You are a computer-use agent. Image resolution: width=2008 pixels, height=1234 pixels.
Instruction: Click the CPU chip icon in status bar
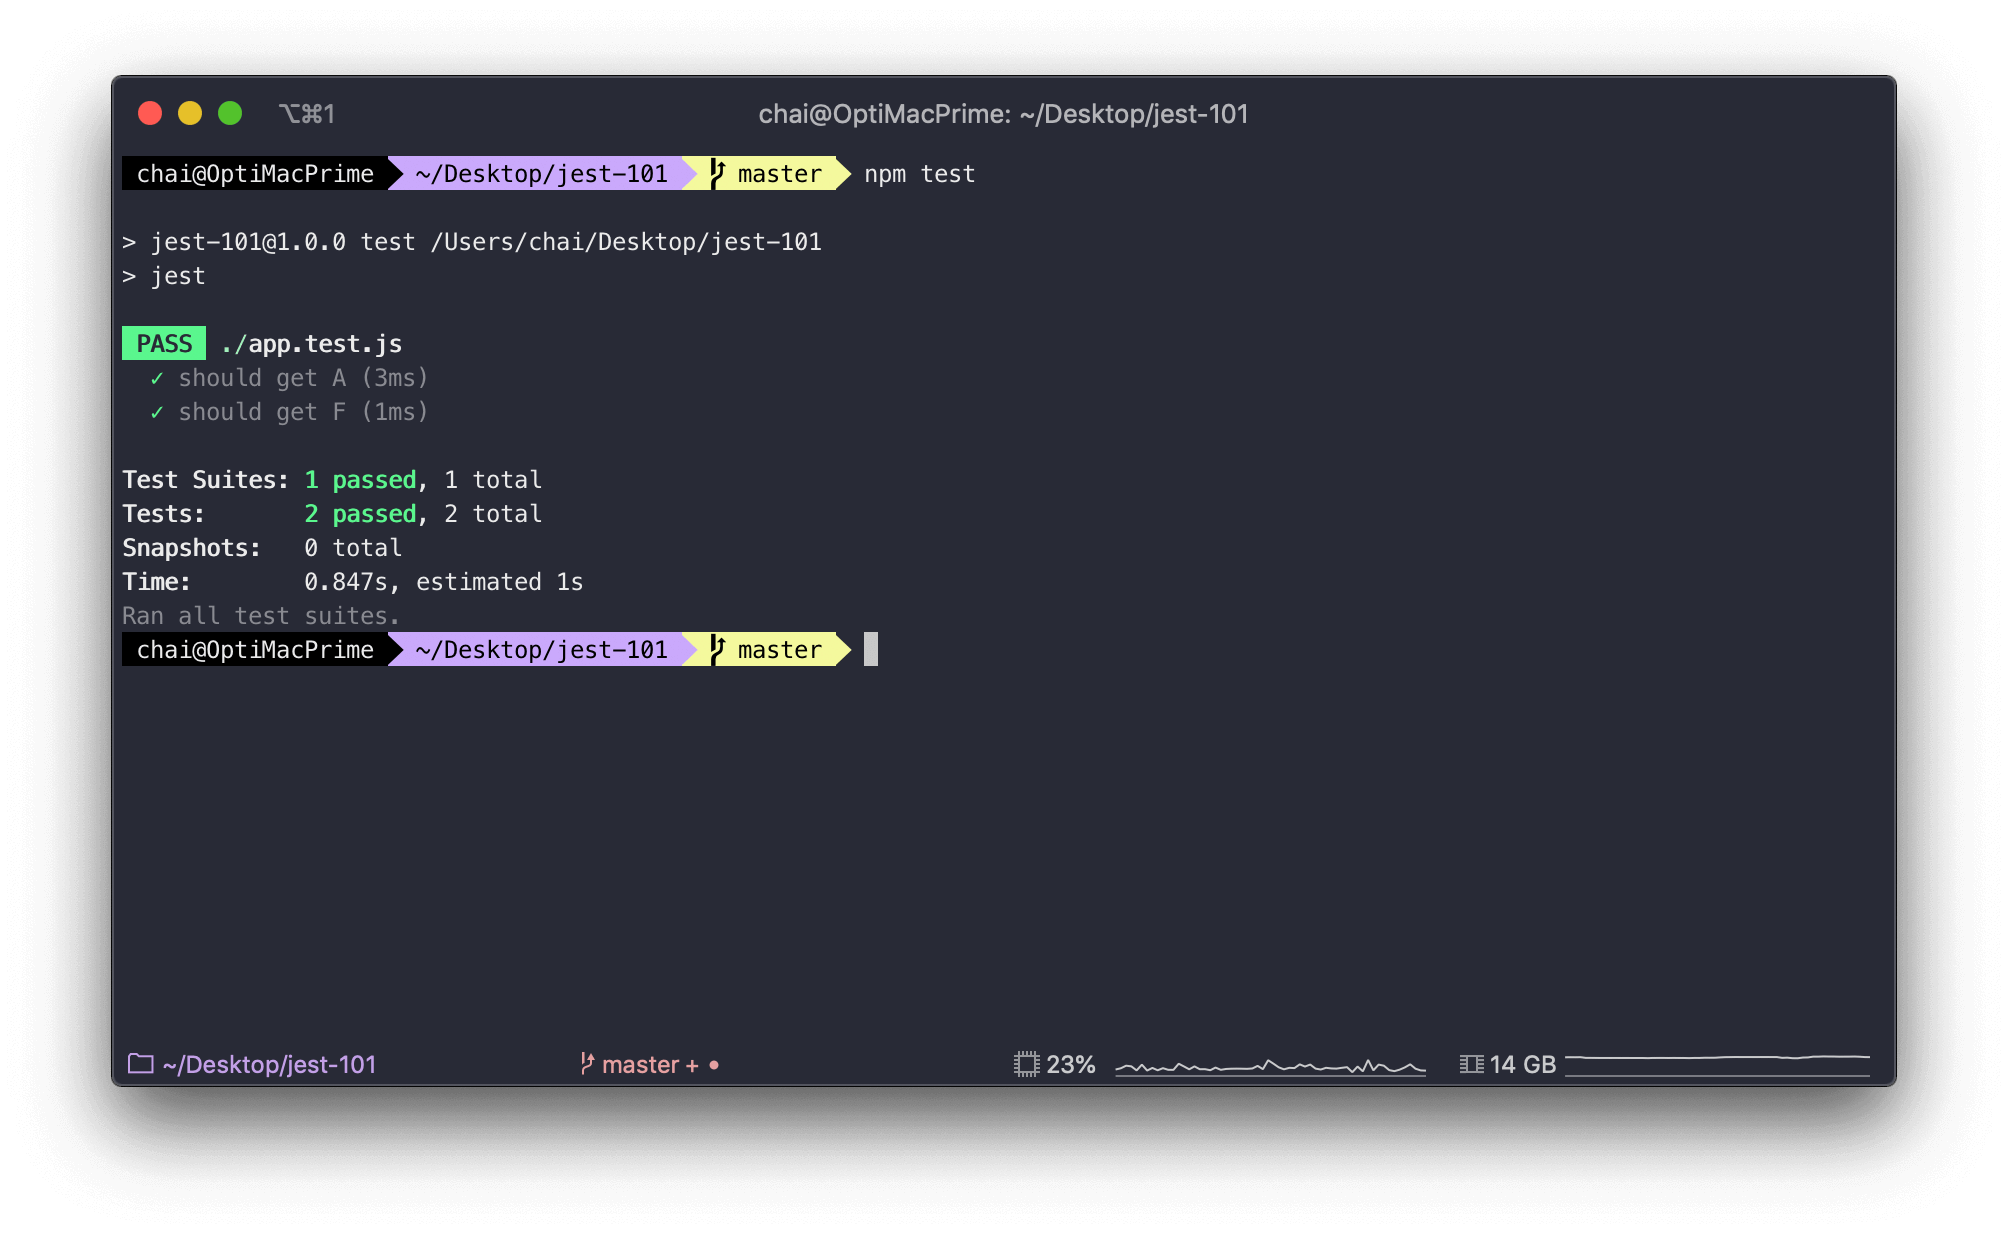pyautogui.click(x=1027, y=1064)
